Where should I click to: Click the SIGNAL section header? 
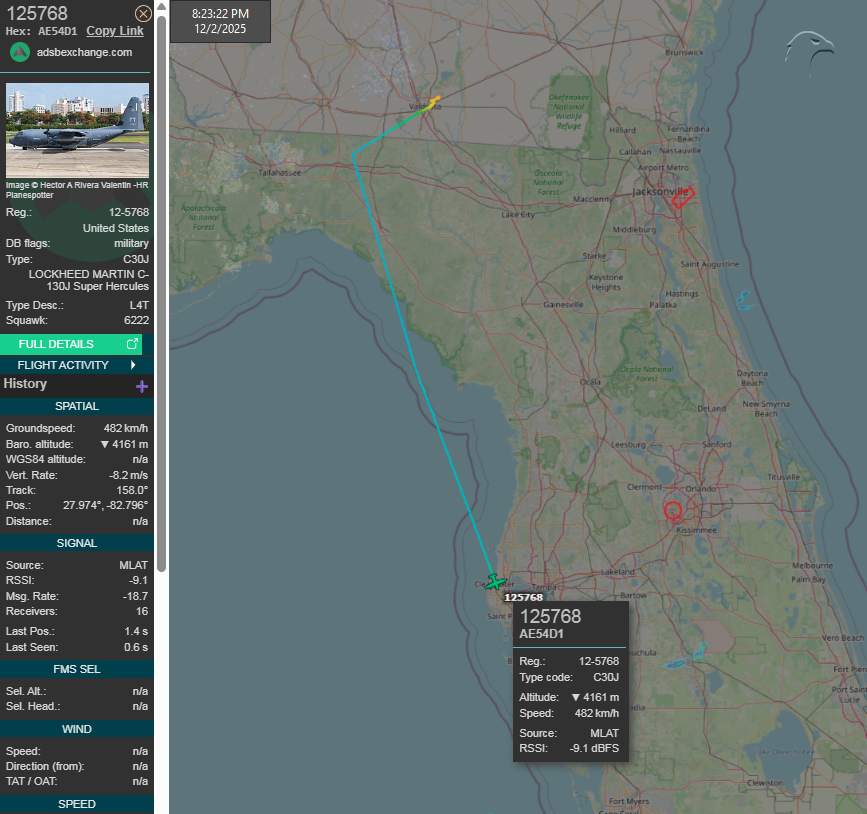pyautogui.click(x=77, y=543)
